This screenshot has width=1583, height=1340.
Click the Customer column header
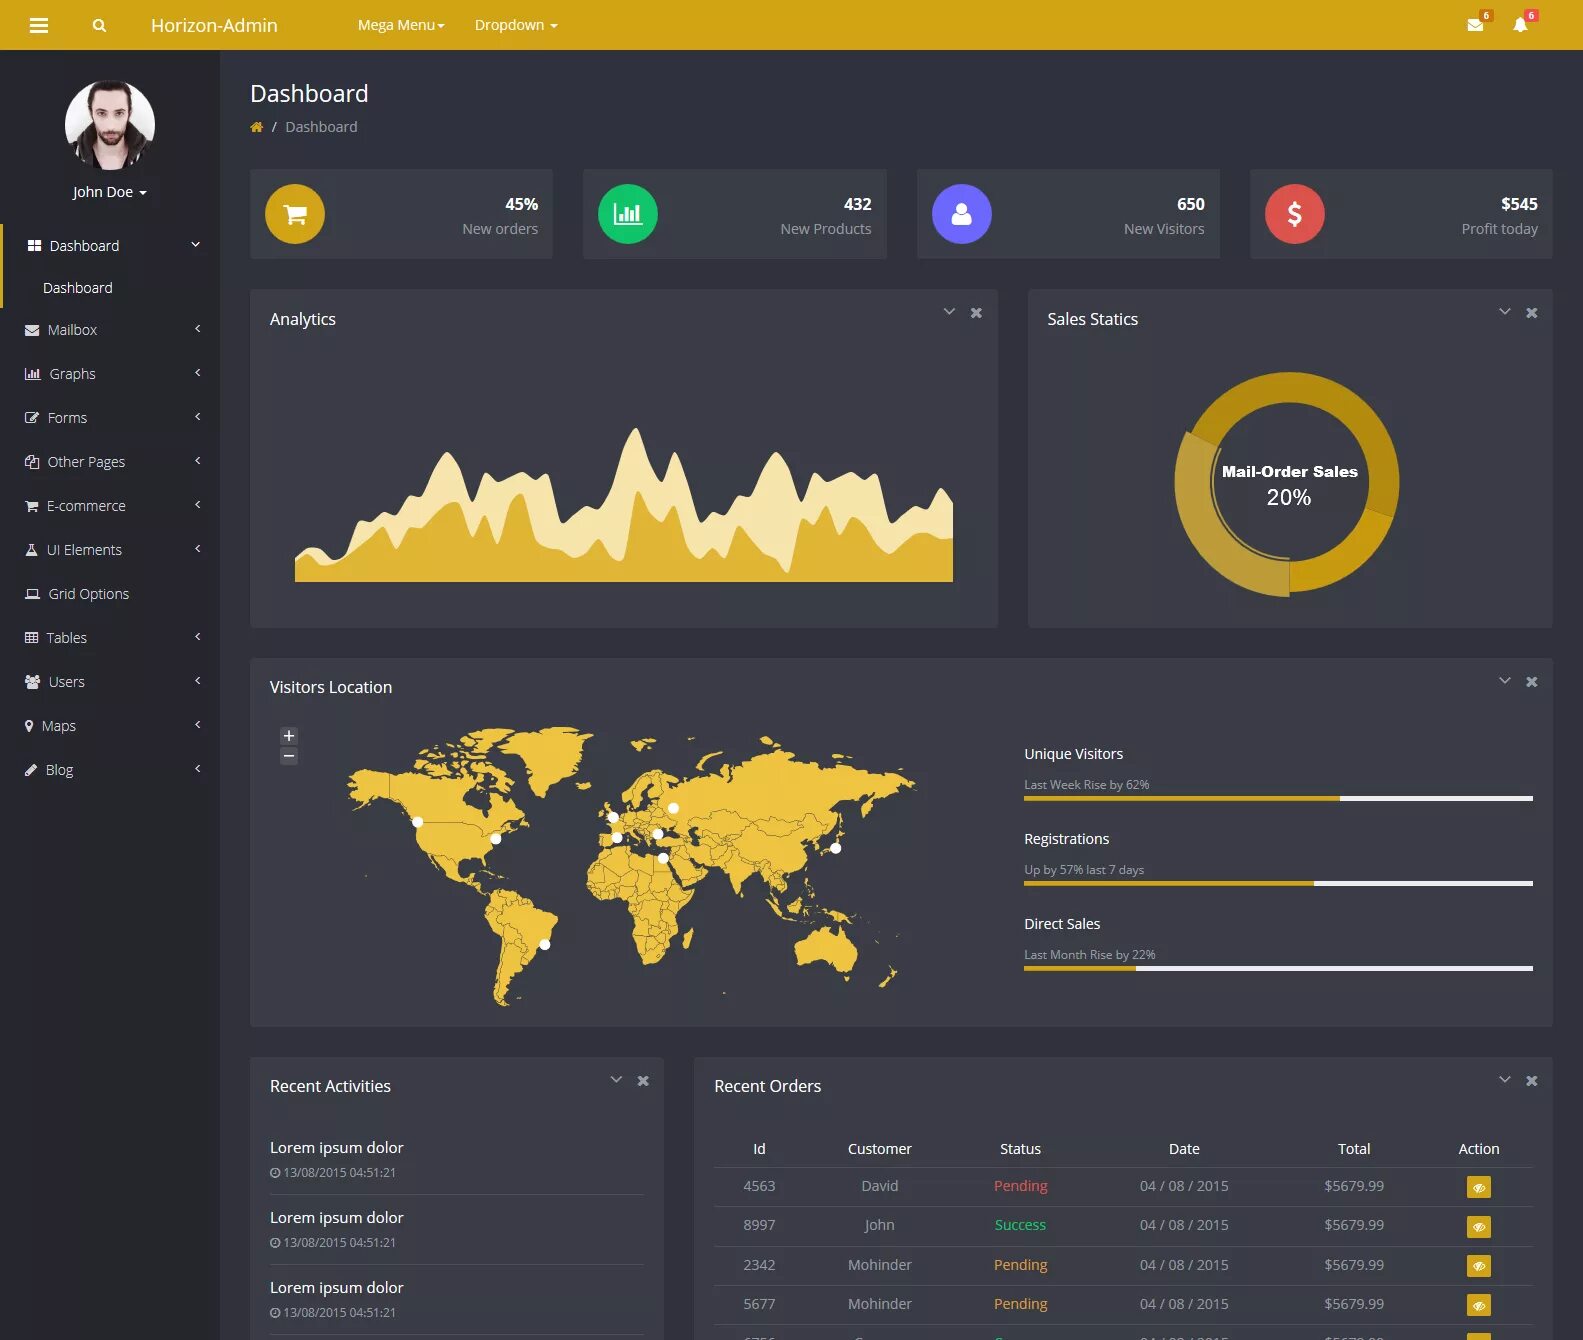[x=880, y=1149]
